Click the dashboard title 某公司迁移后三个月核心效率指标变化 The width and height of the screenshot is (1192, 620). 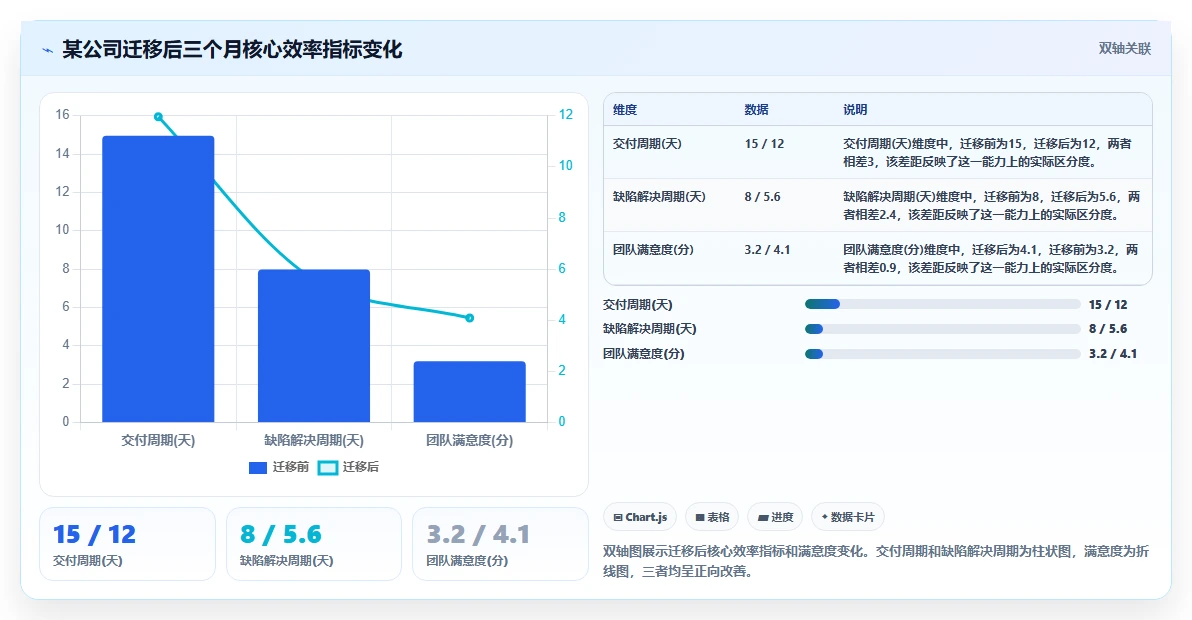pyautogui.click(x=232, y=50)
